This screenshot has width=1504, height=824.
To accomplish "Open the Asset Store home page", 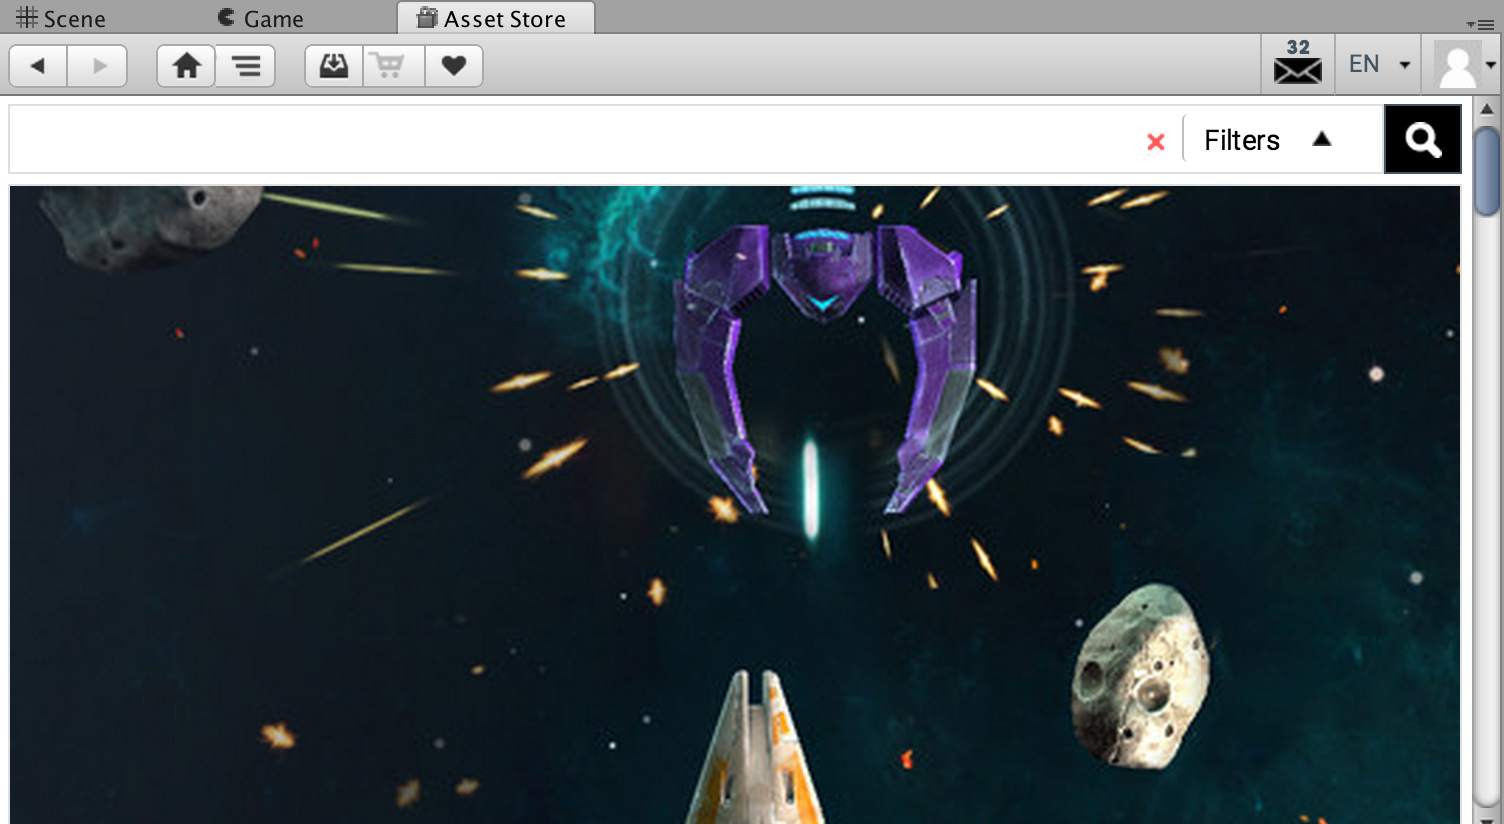I will tap(186, 66).
